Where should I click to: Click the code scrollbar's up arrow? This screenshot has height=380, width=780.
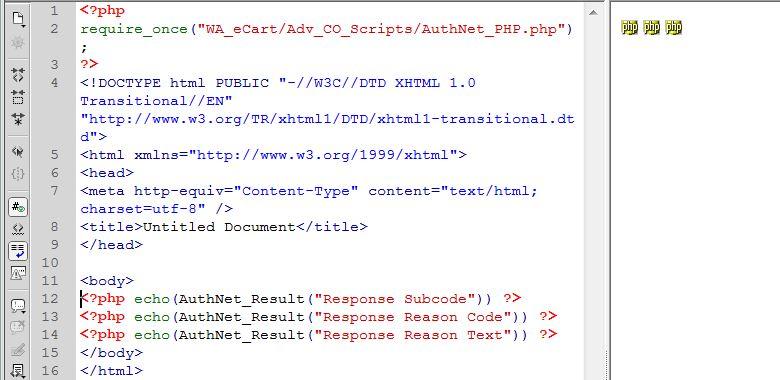point(593,12)
